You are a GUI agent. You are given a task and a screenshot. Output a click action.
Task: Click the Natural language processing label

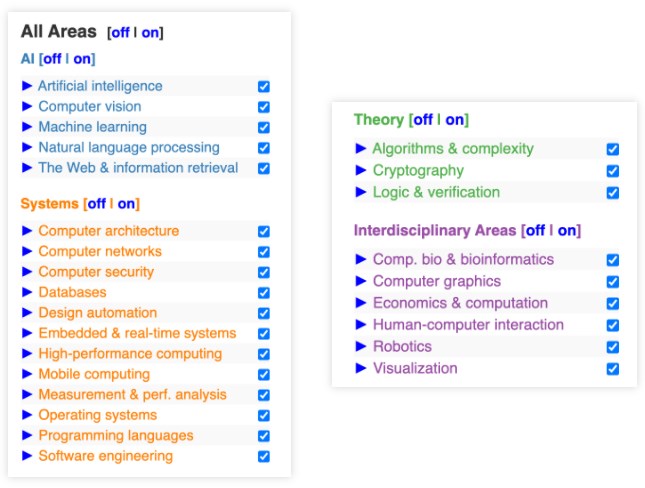(x=129, y=147)
